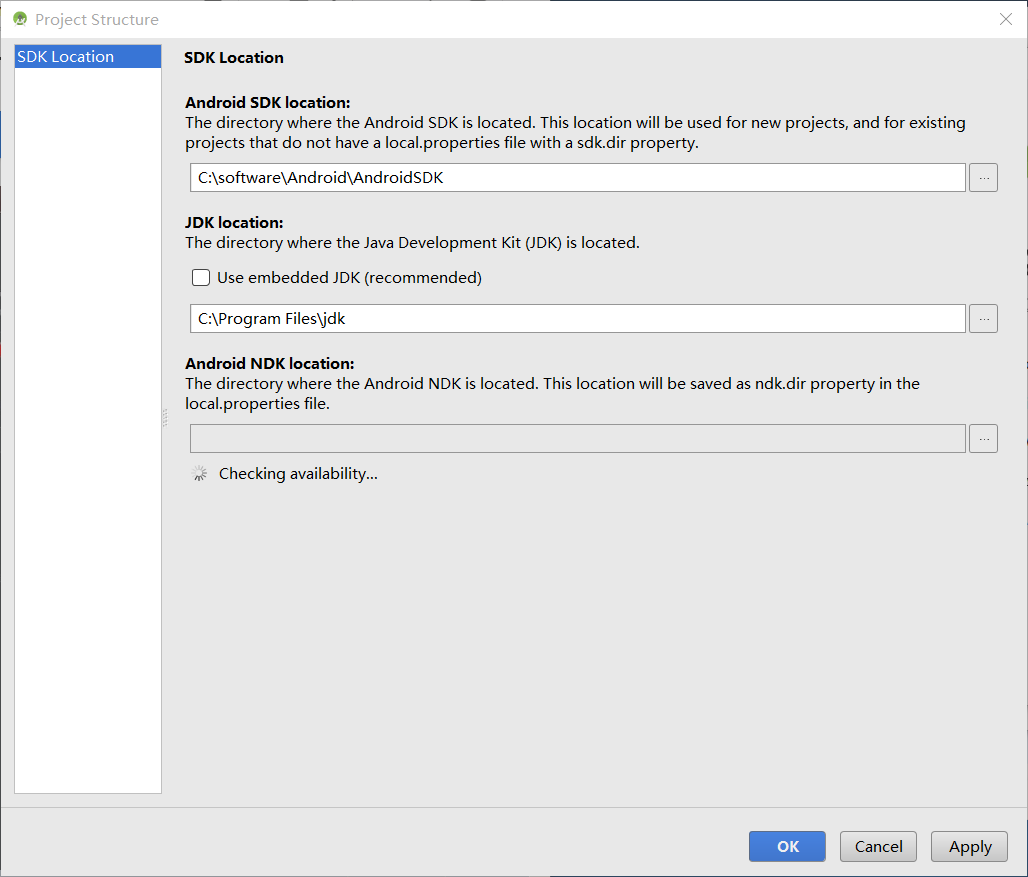The width and height of the screenshot is (1028, 877).
Task: Close the Project Structure dialog
Action: click(1006, 19)
